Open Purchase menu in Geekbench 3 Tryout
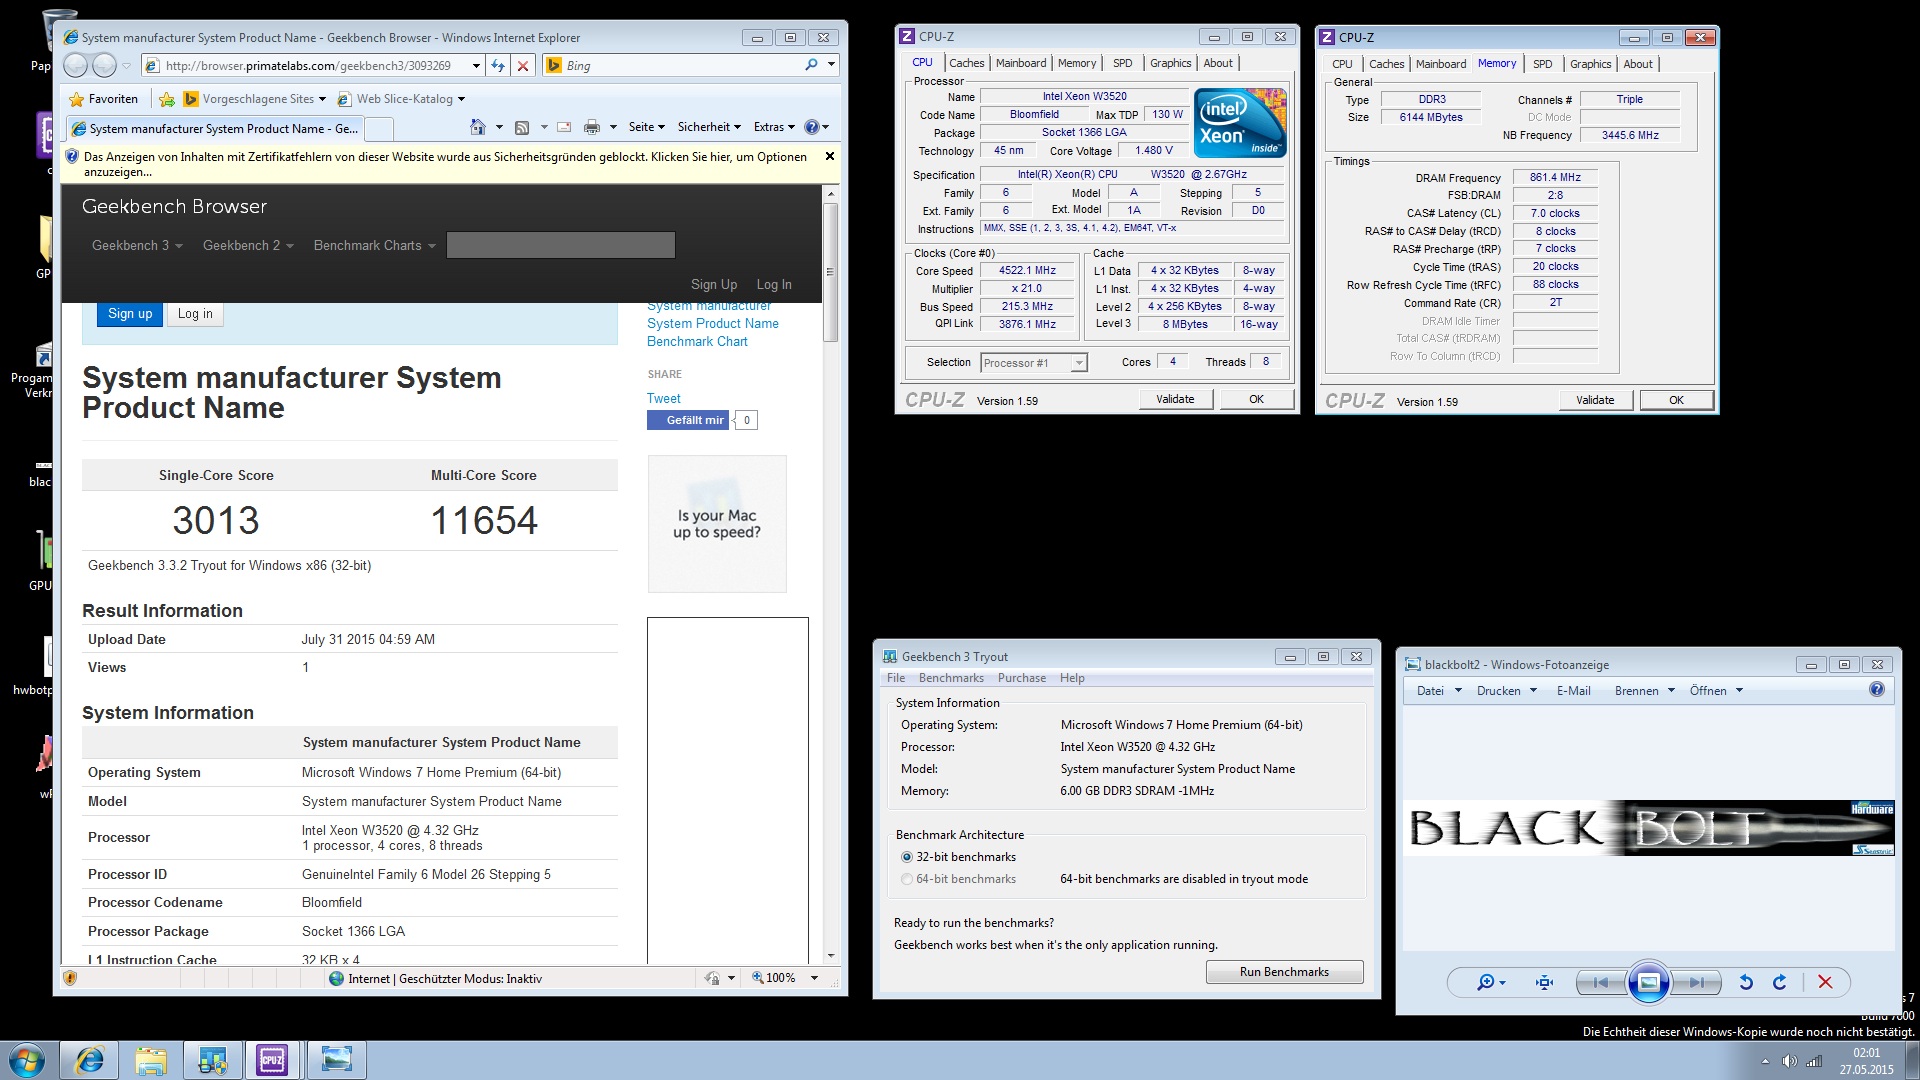The image size is (1920, 1080). click(1022, 678)
